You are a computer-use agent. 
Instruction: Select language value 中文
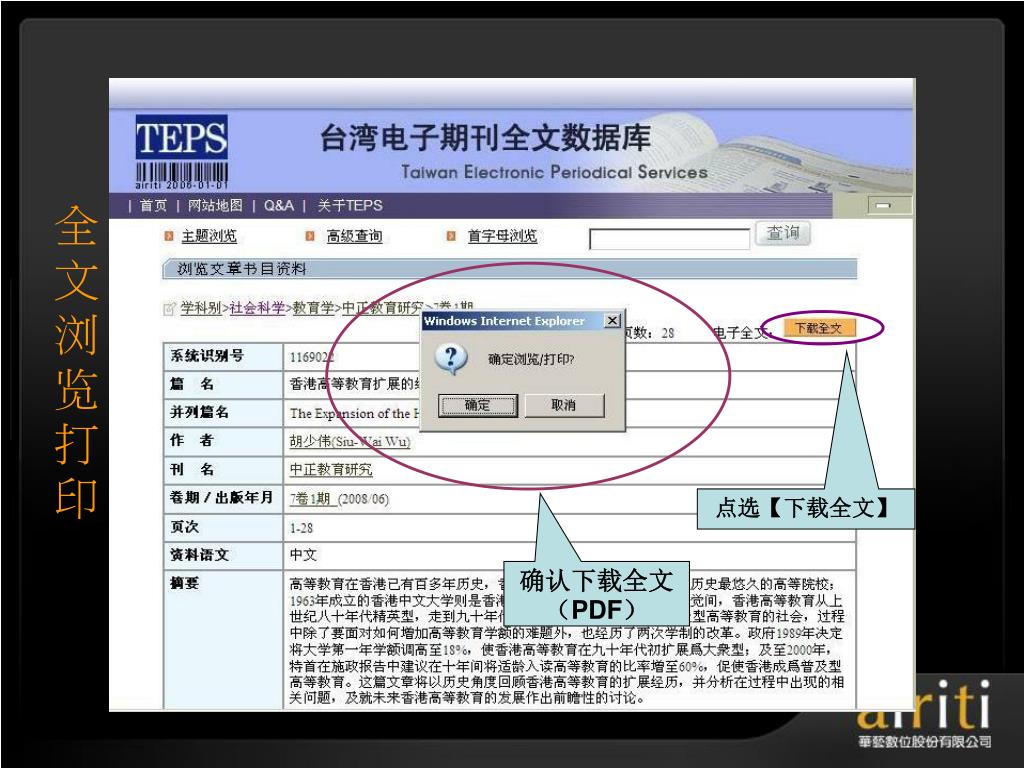coord(304,555)
